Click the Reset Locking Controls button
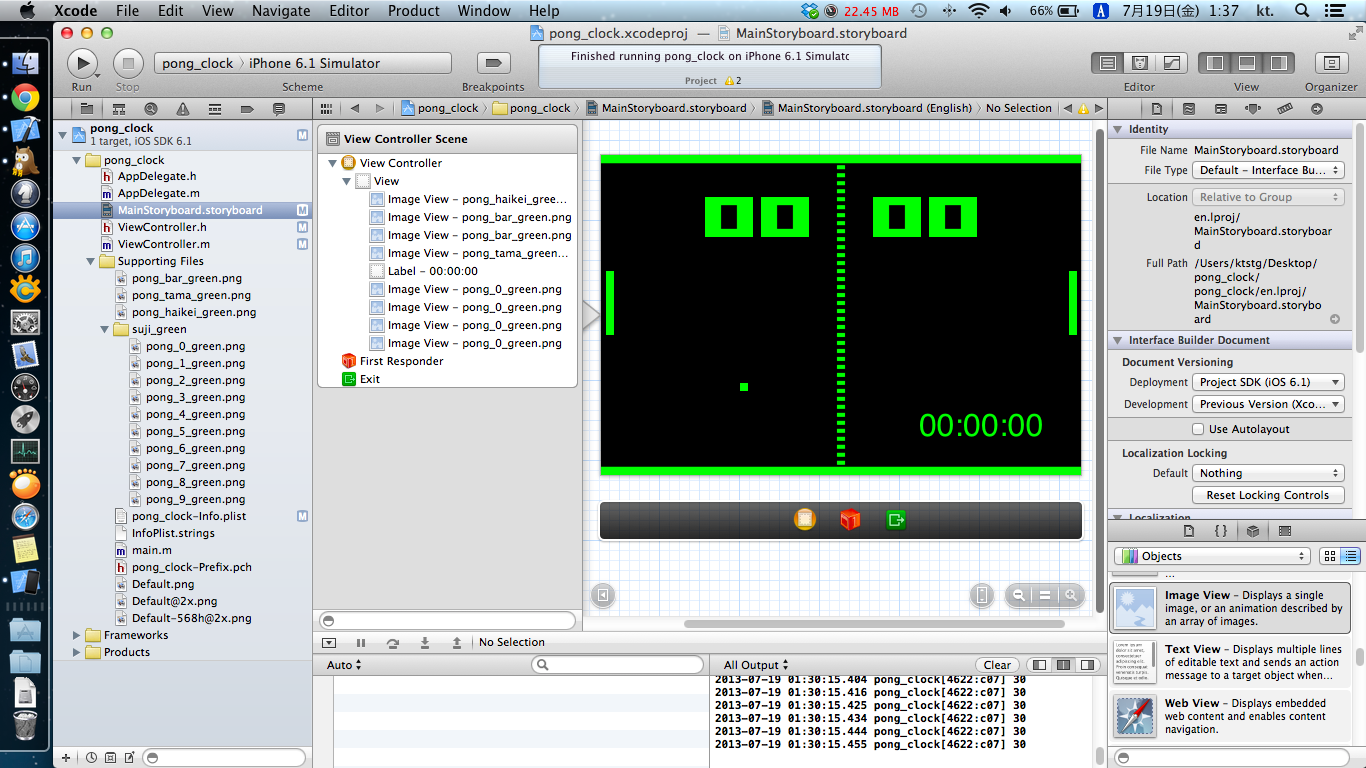This screenshot has height=768, width=1366. tap(1268, 495)
